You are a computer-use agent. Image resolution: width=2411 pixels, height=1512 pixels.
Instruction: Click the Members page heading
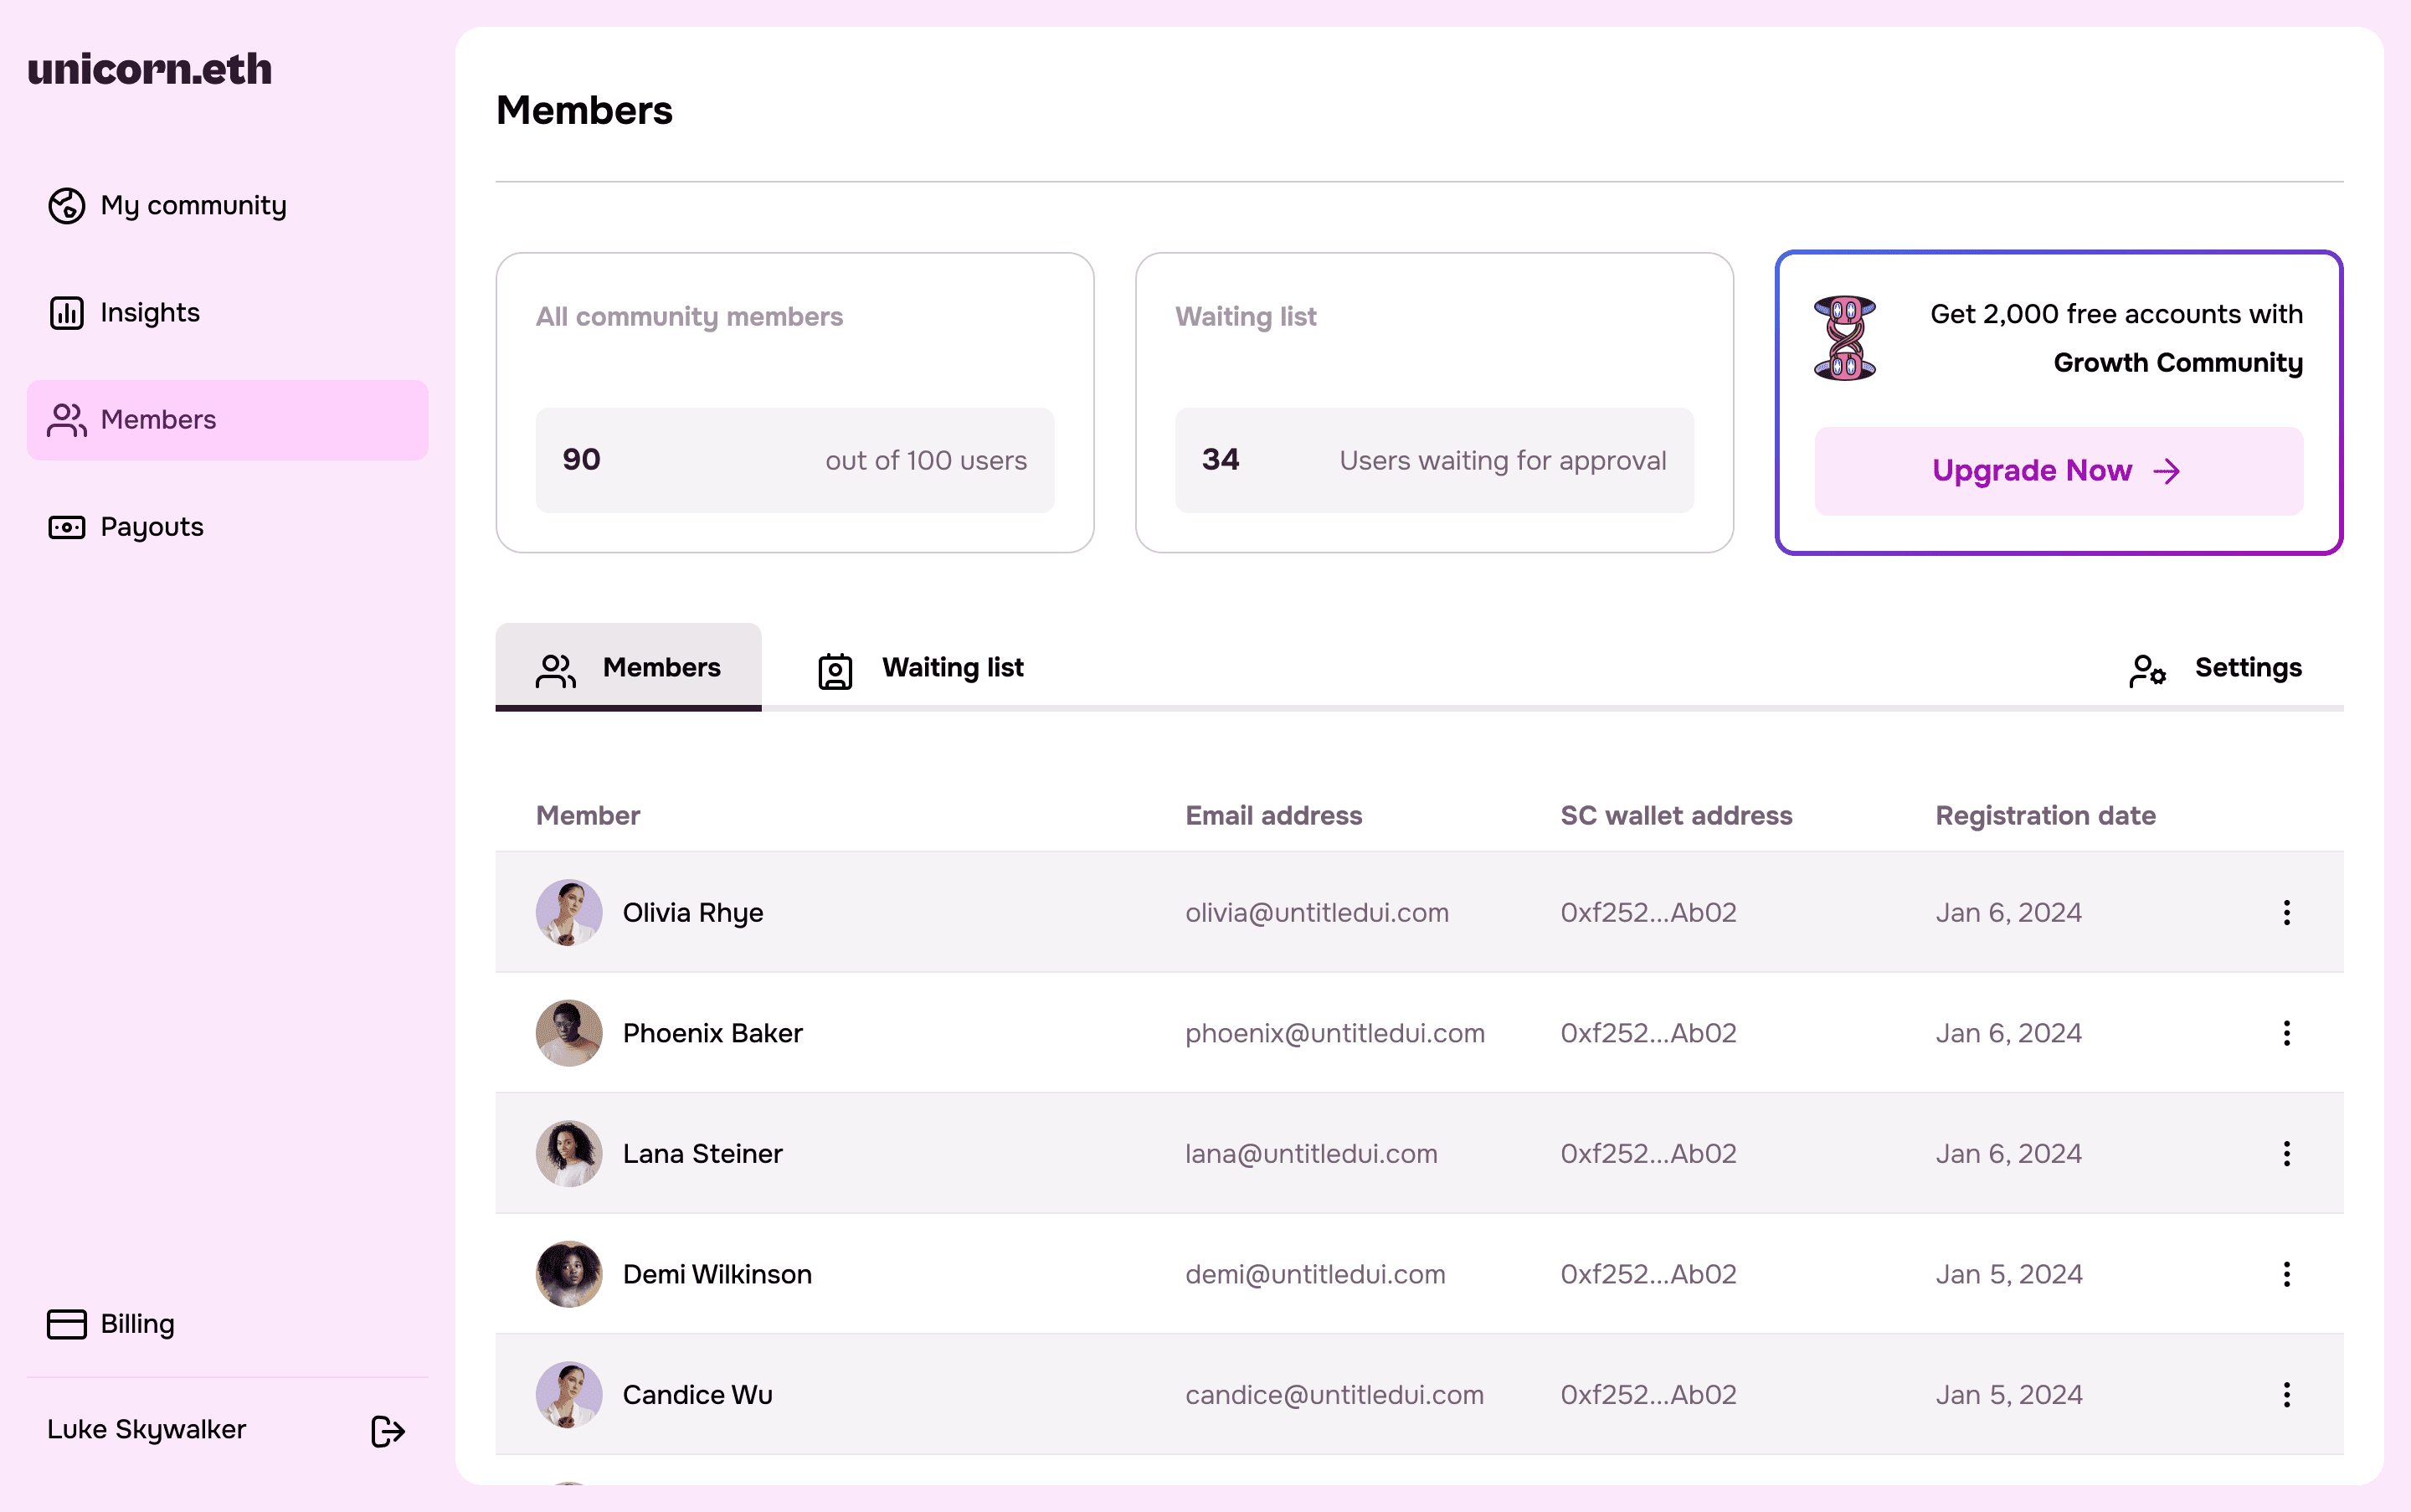coord(584,111)
